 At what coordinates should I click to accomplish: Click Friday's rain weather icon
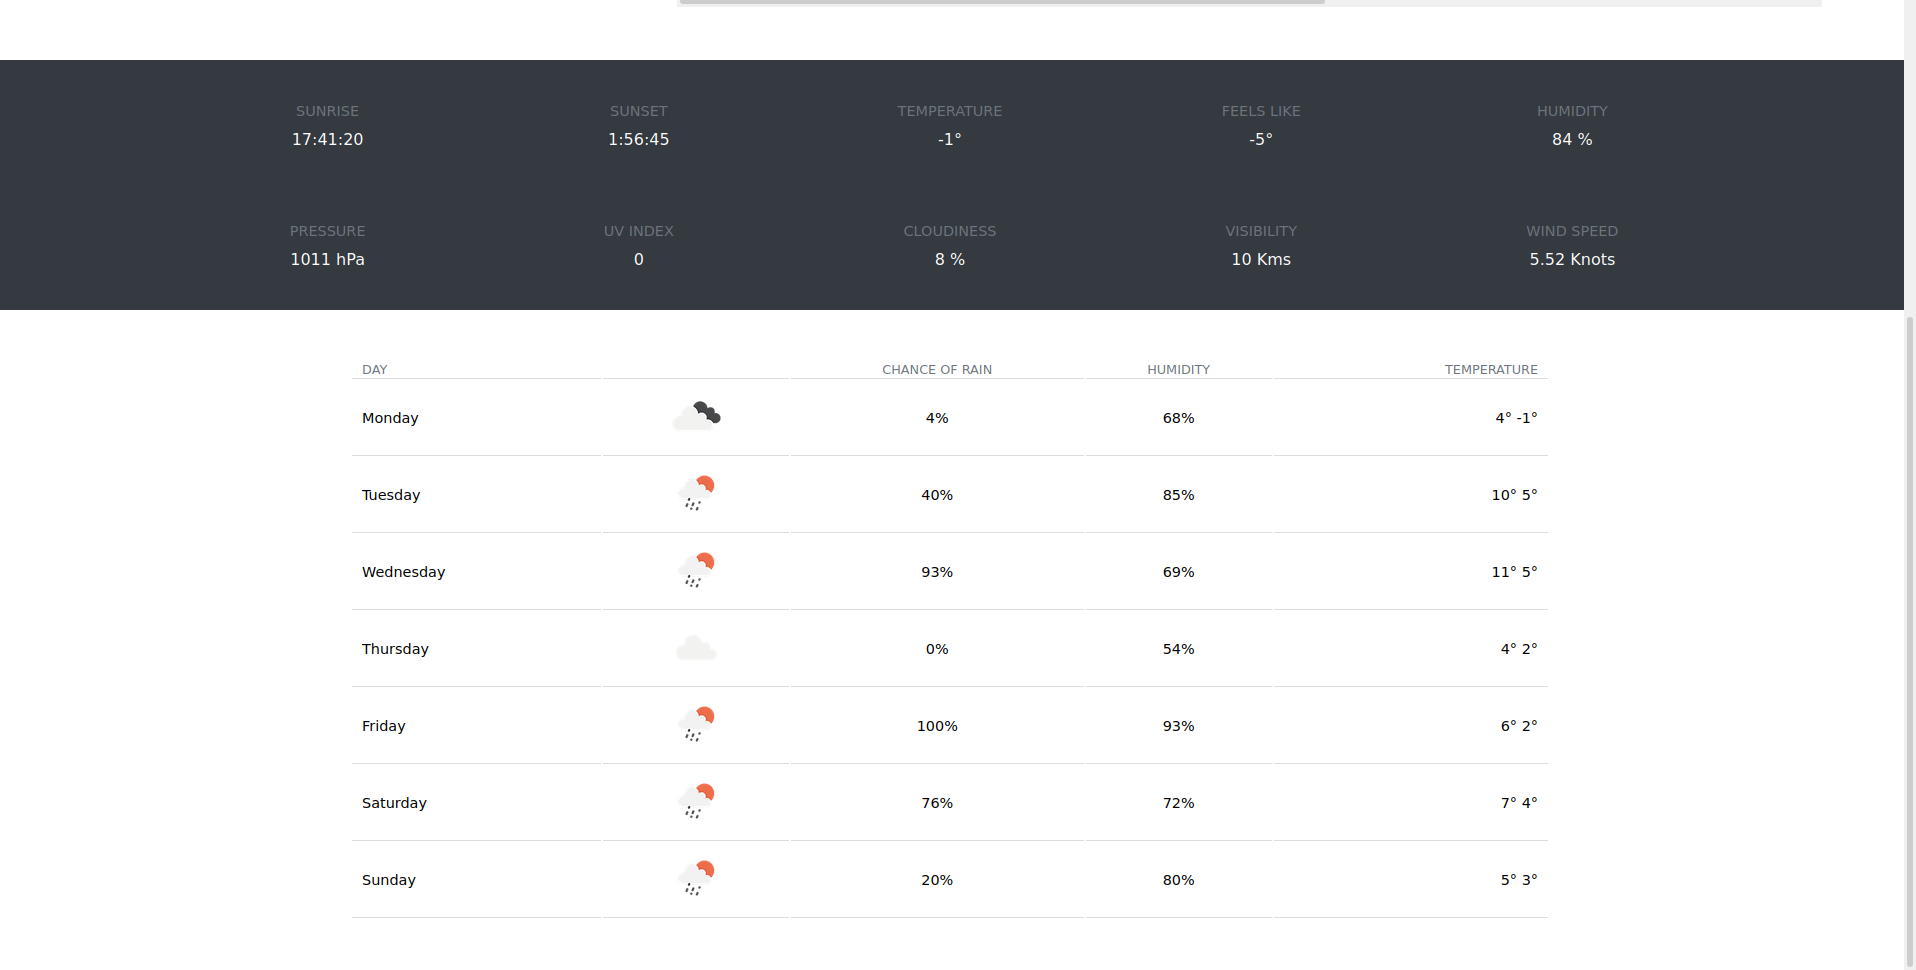697,724
